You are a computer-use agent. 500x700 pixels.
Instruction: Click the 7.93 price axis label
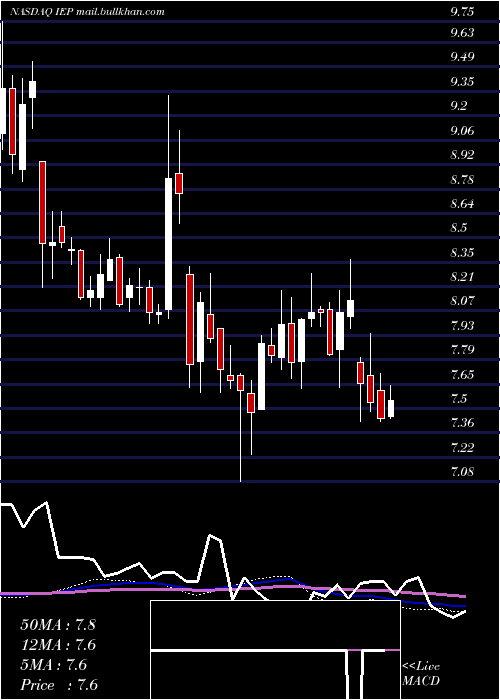pos(462,325)
